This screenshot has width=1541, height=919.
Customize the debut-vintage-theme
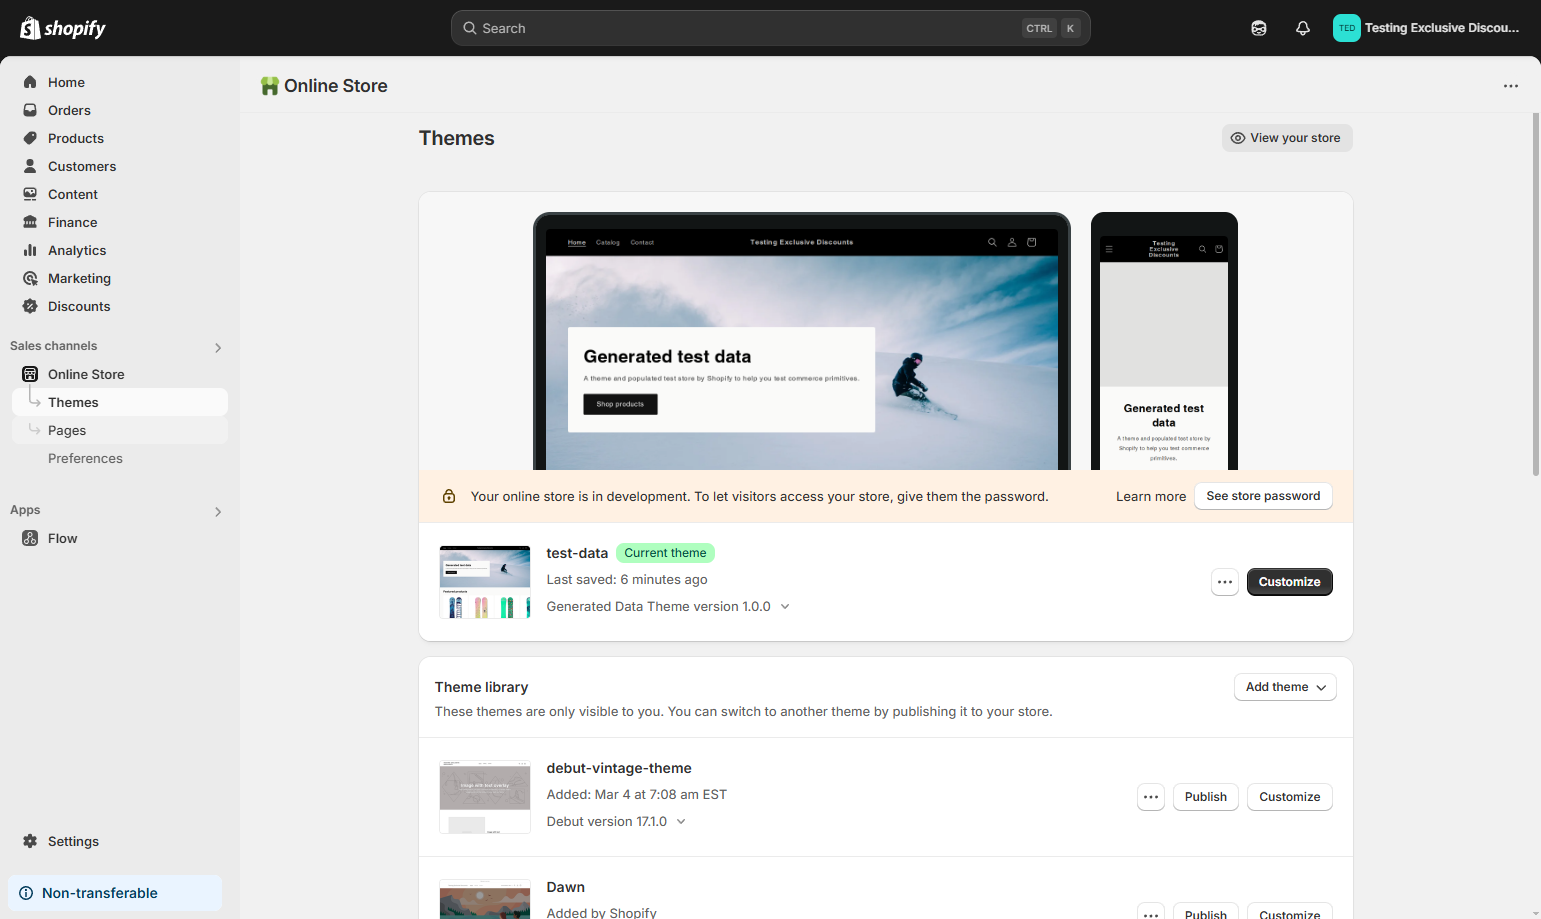click(1290, 797)
